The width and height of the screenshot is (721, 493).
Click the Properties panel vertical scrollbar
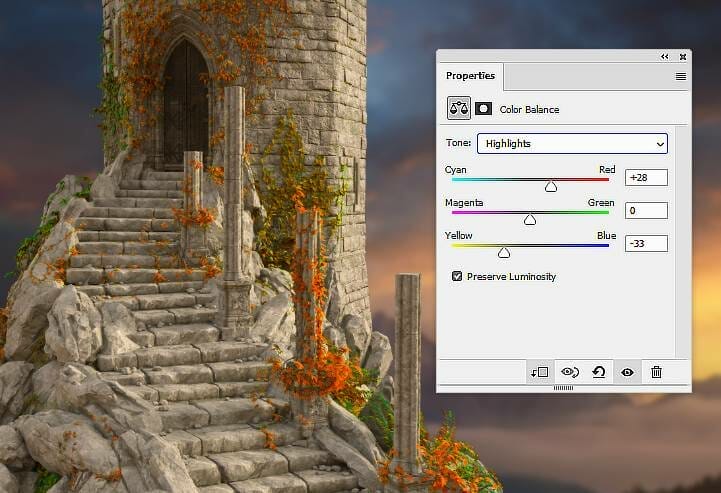pyautogui.click(x=682, y=241)
